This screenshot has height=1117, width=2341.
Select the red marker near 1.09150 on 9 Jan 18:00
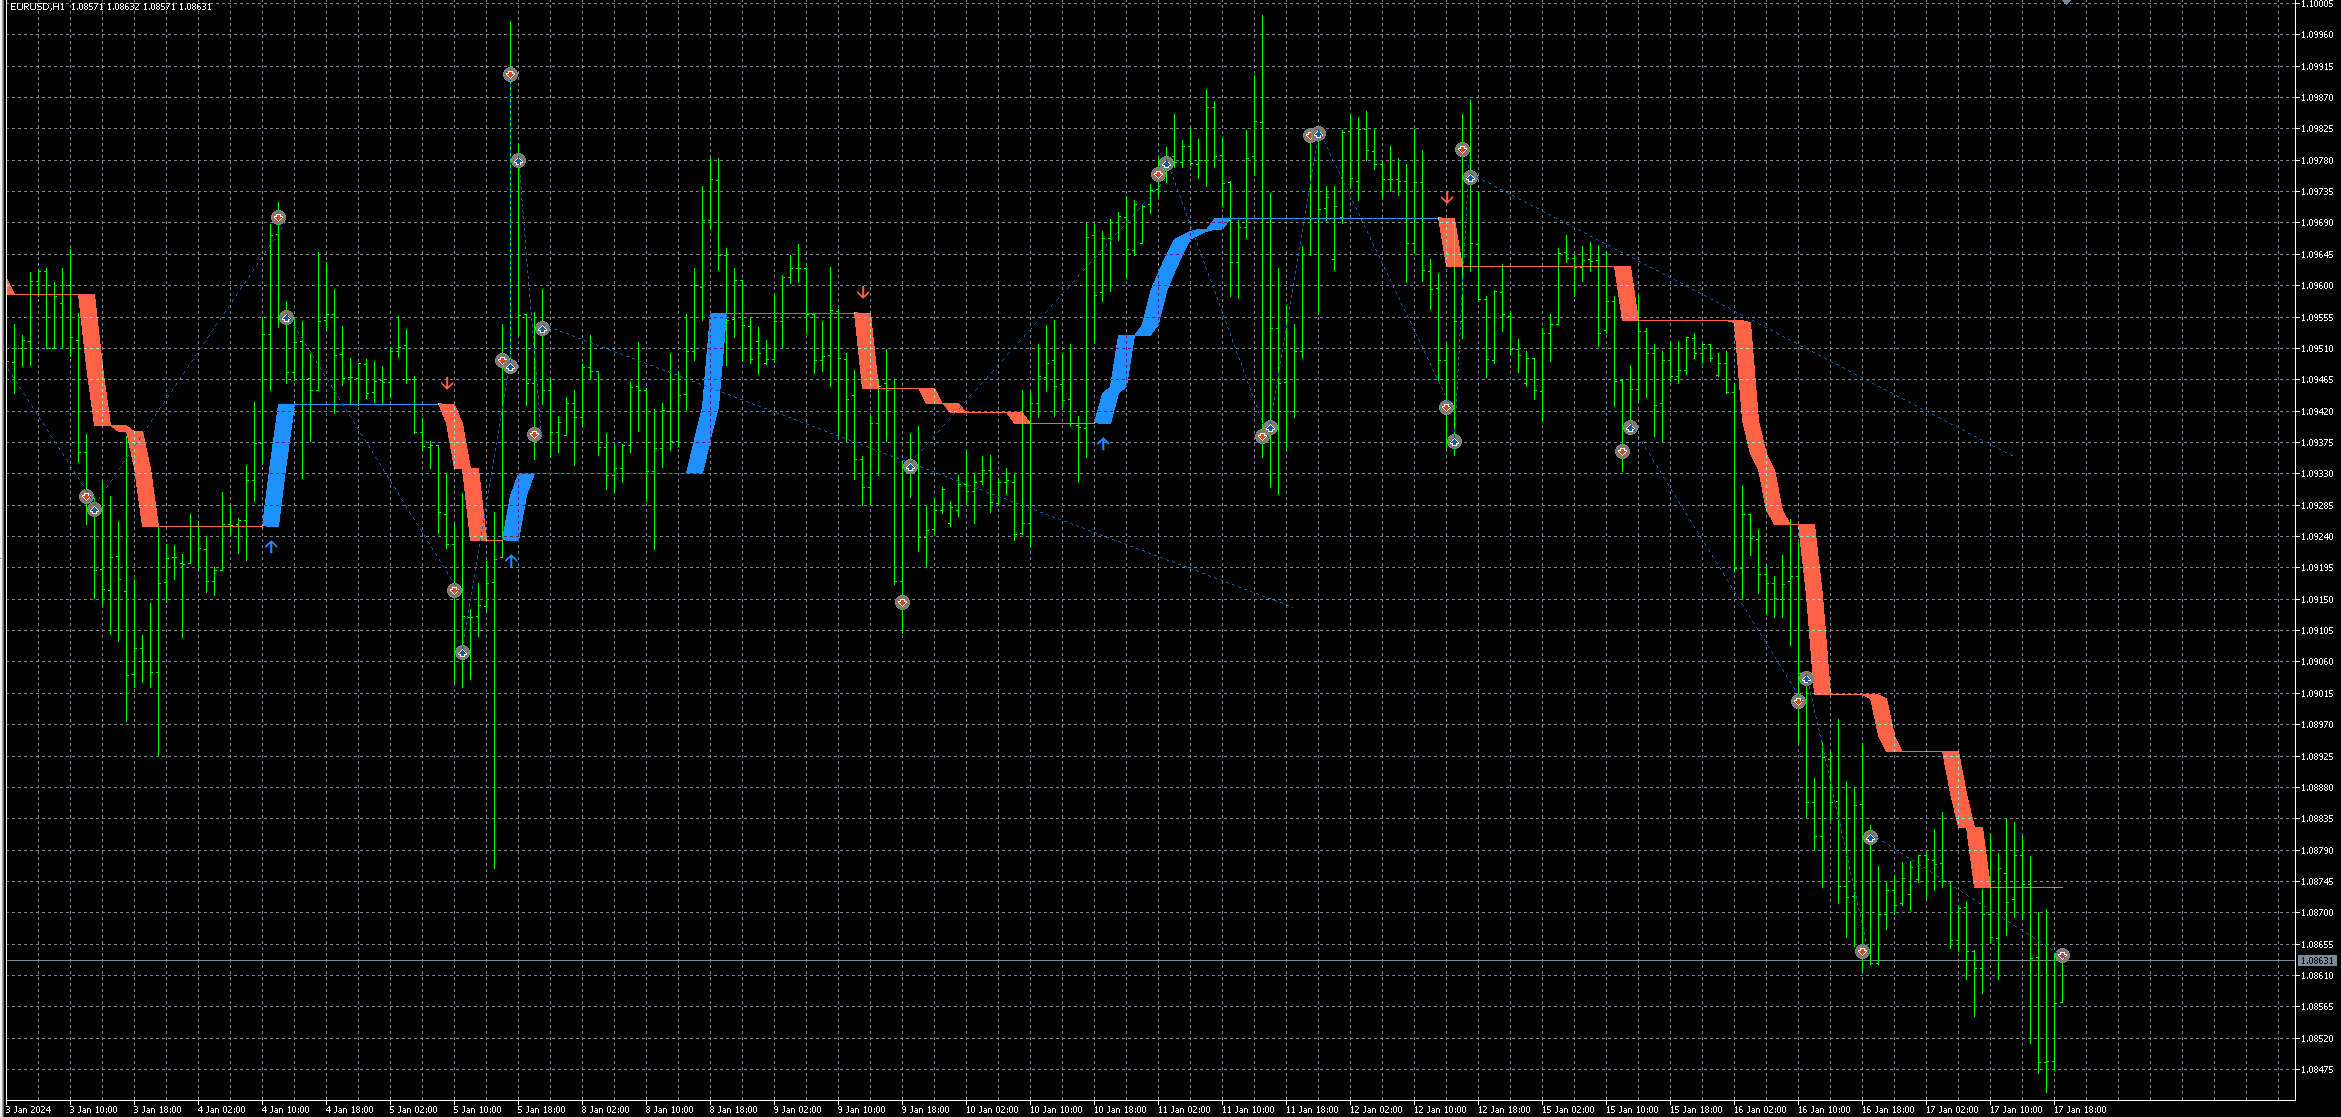click(x=902, y=603)
